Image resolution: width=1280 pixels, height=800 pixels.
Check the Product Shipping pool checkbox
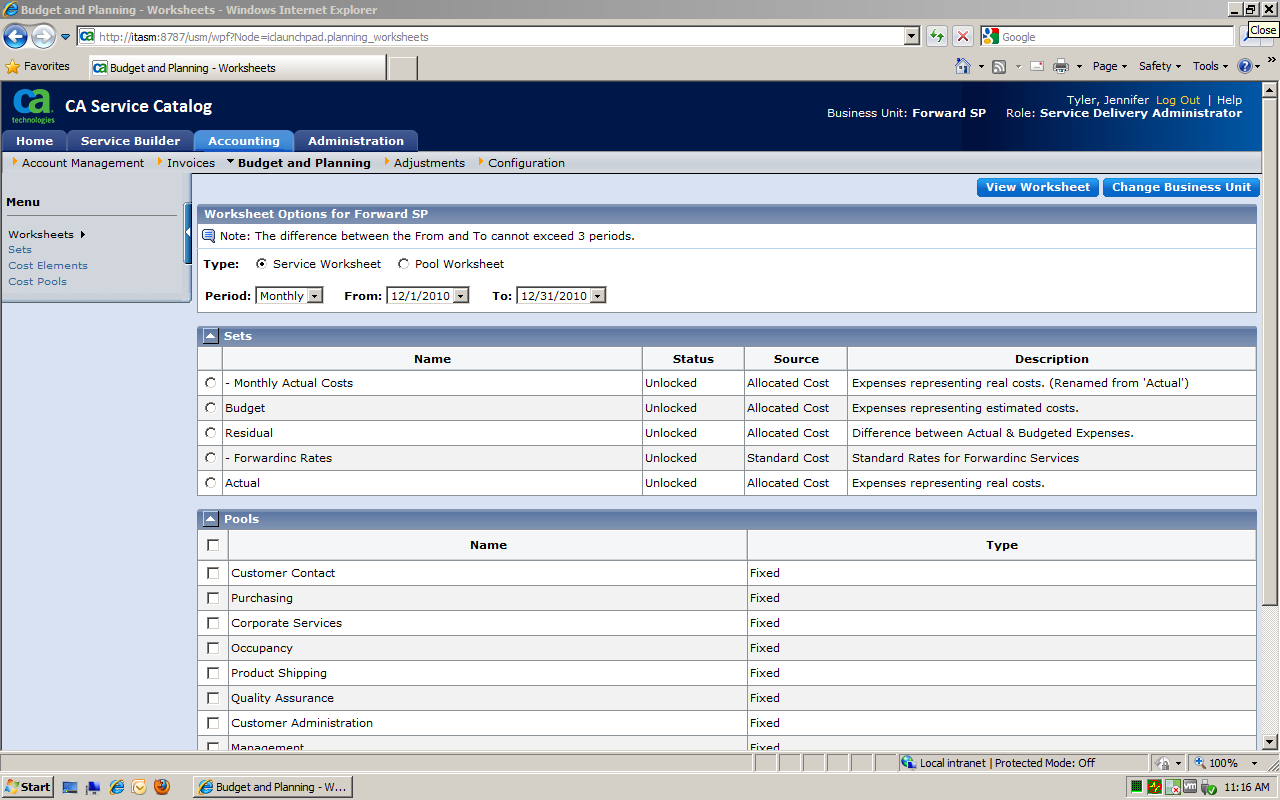(x=212, y=673)
